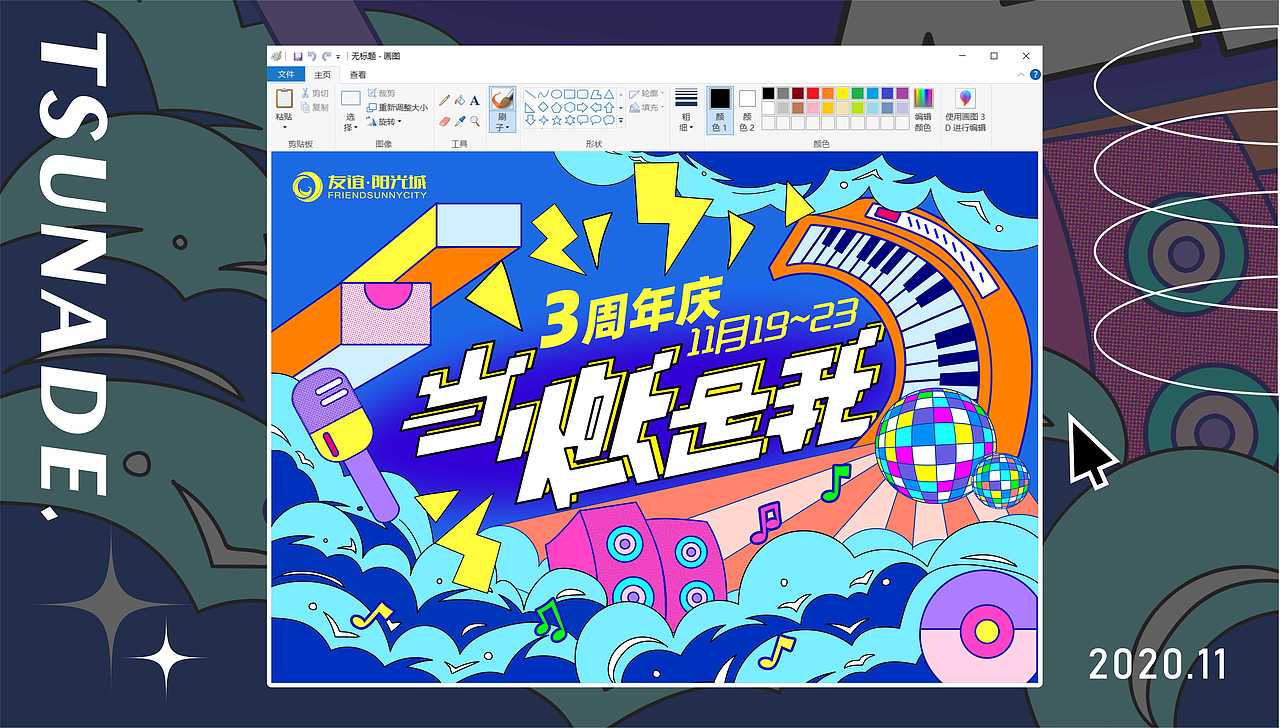
Task: Open the 文件 (File) menu
Action: 285,74
